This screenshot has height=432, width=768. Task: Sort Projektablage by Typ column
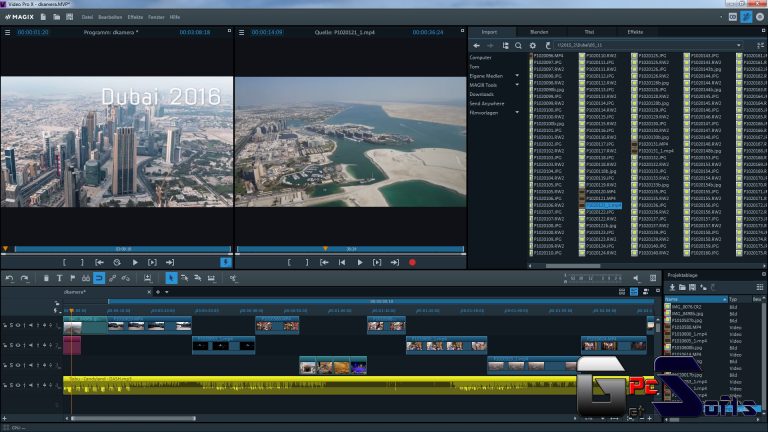coord(739,299)
